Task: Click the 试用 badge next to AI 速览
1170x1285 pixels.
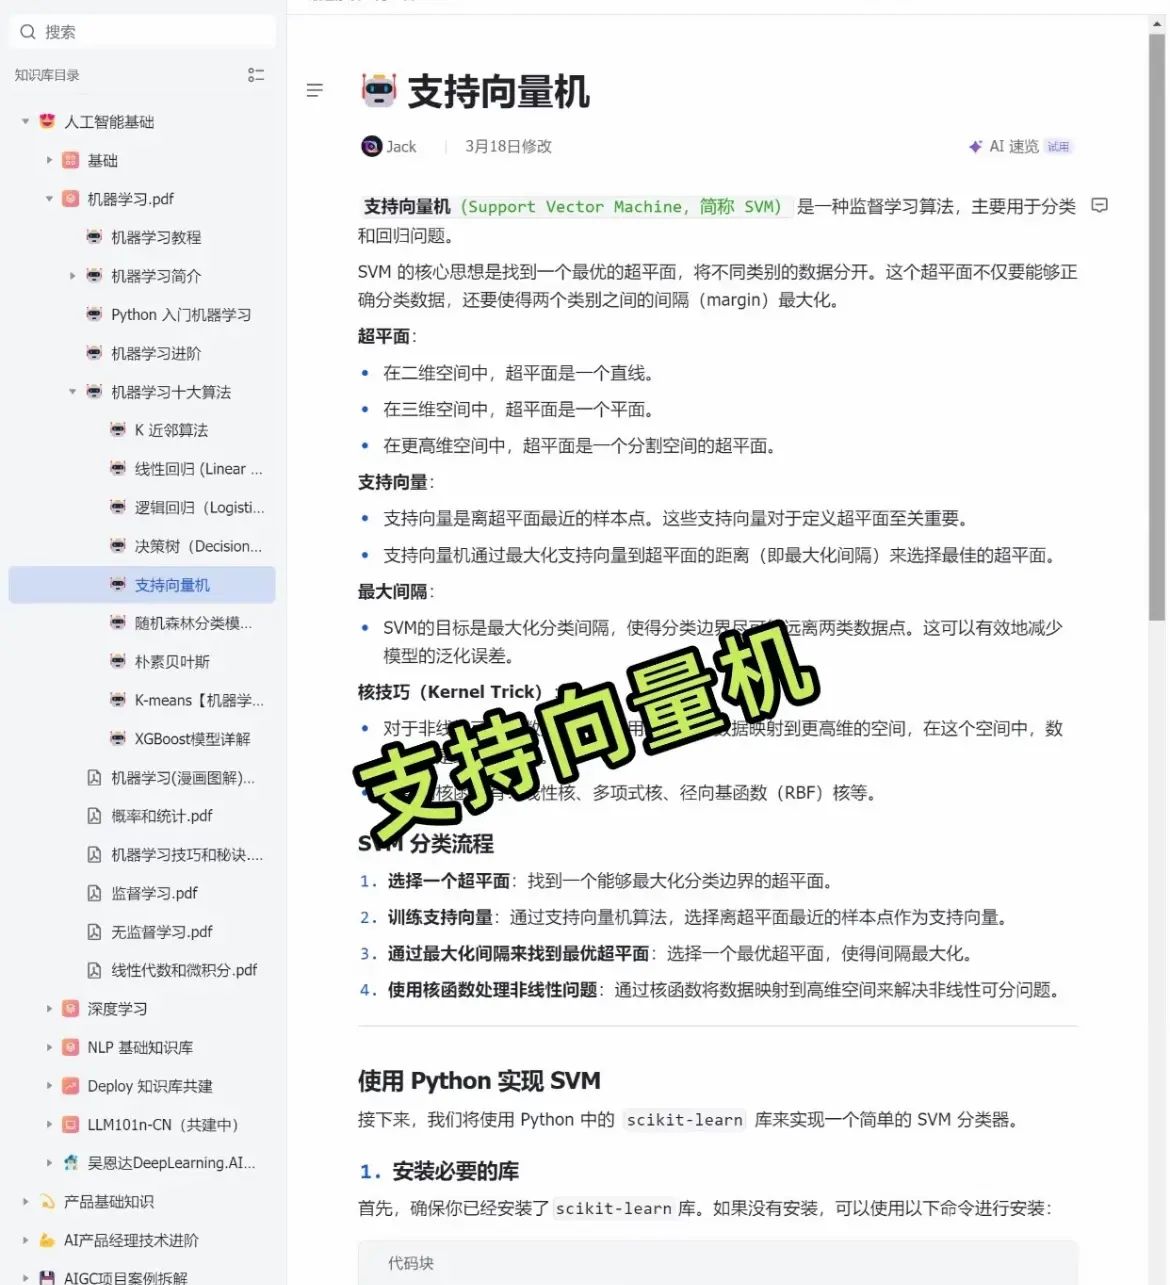Action: tap(1058, 146)
